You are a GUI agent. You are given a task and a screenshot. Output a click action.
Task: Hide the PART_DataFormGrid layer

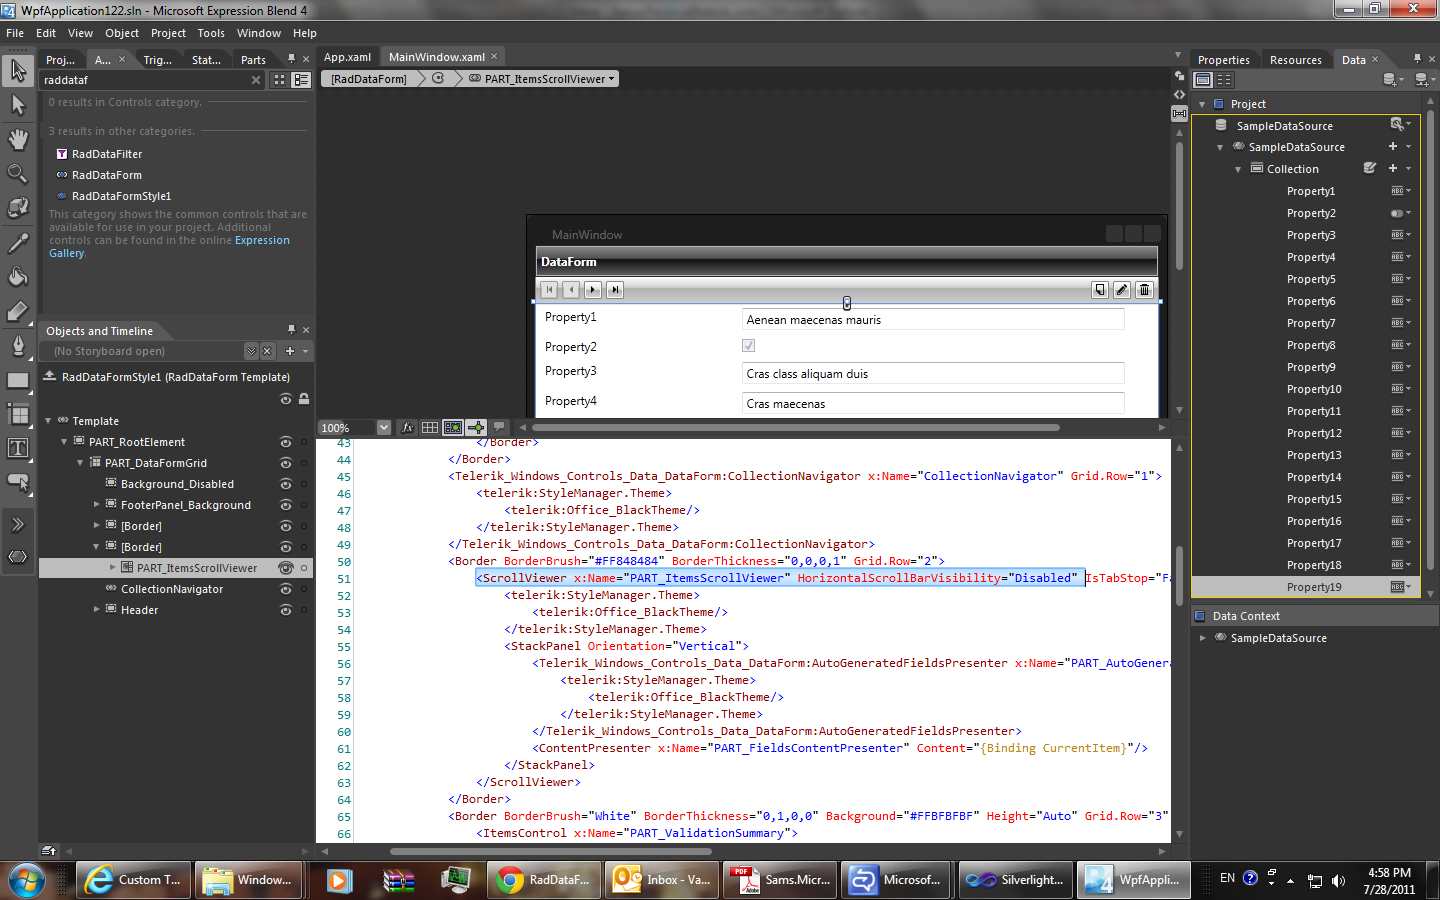pos(286,463)
